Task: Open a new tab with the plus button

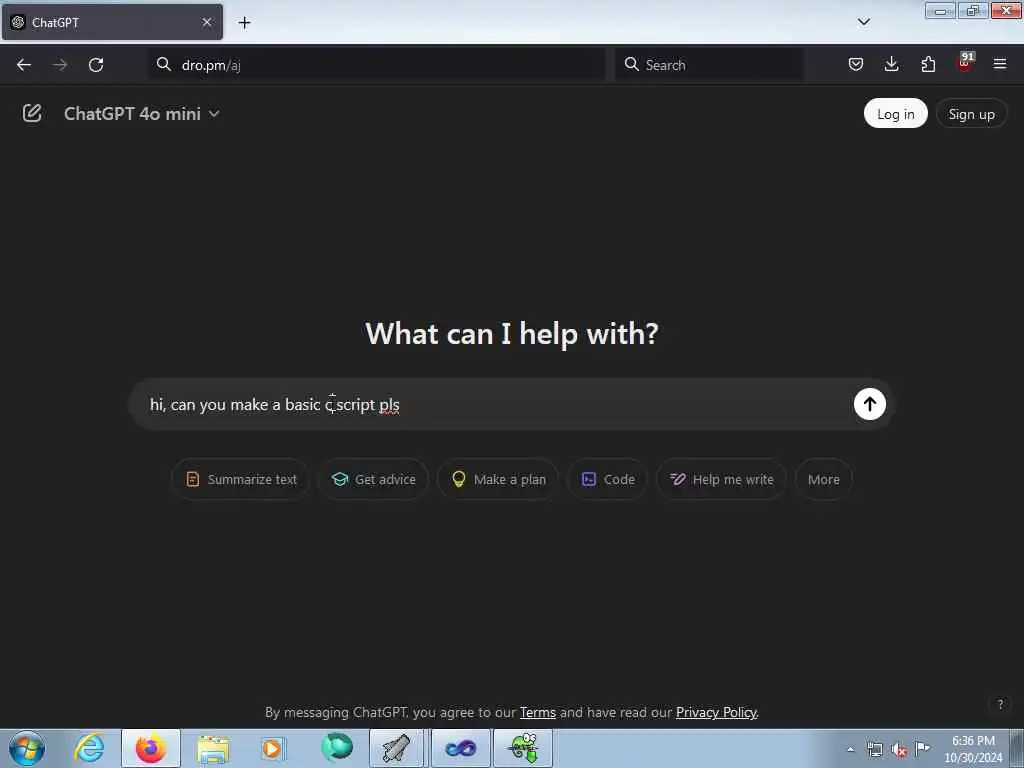Action: click(244, 22)
